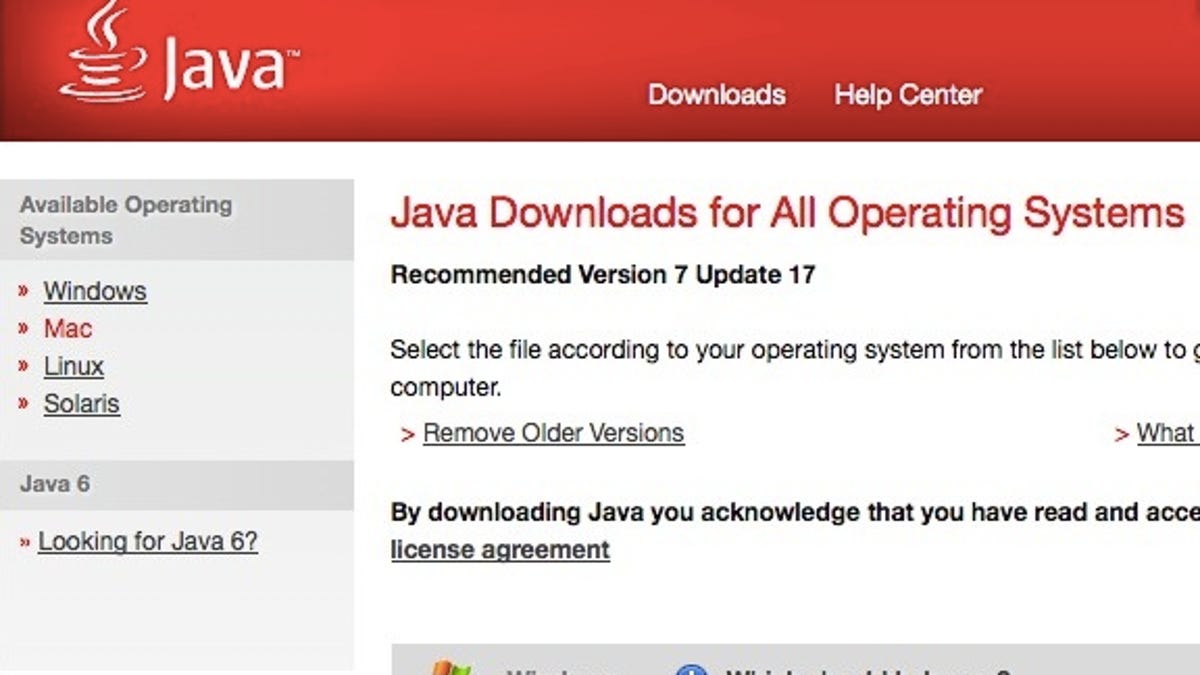The height and width of the screenshot is (675, 1200).
Task: Select the Mac link in the sidebar
Action: point(68,329)
